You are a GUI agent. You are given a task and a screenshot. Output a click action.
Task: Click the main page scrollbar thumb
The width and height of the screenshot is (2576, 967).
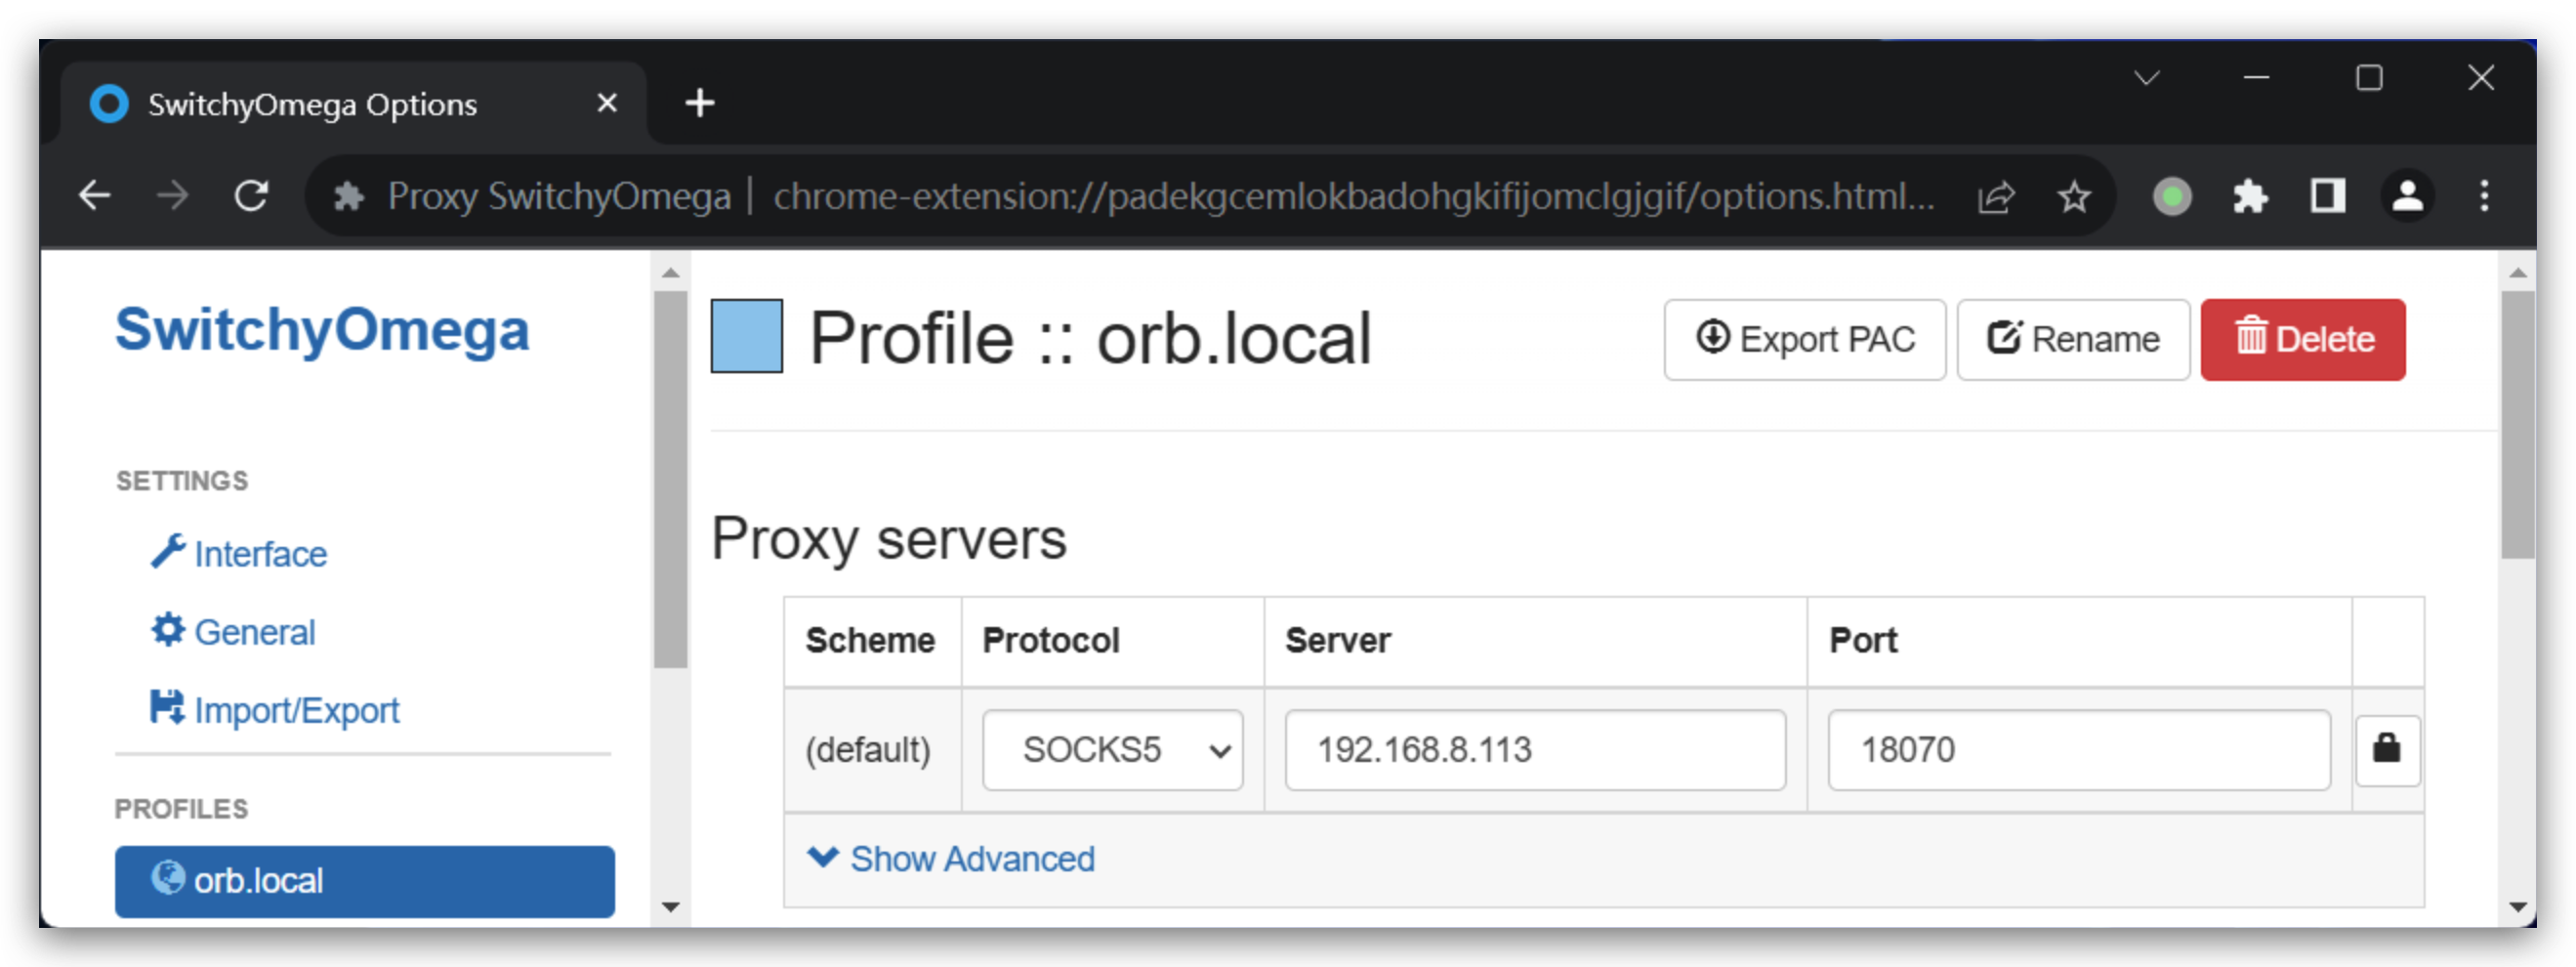2517,425
